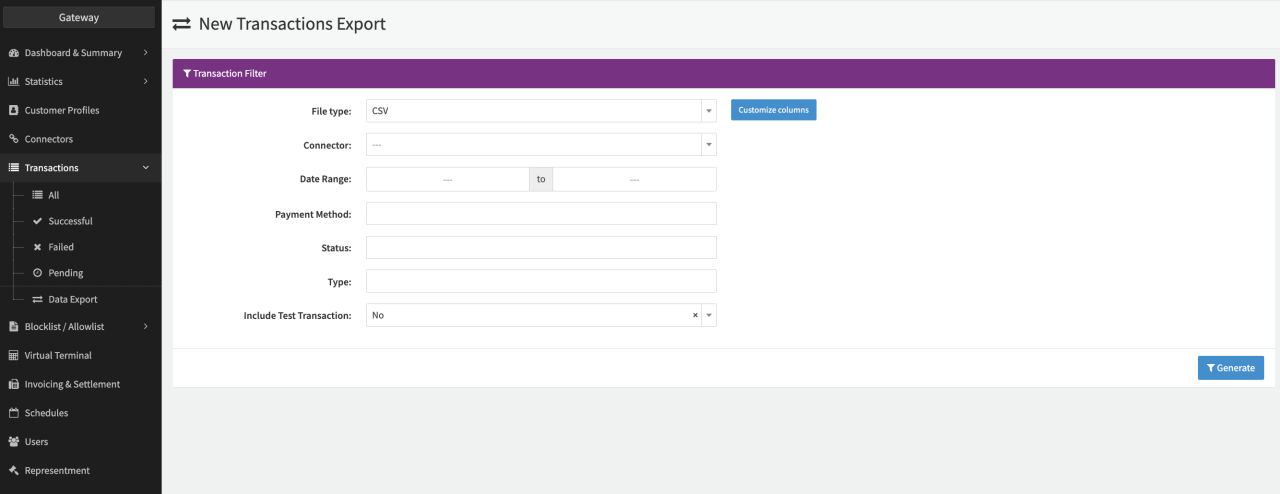Click the Statistics bar chart icon
This screenshot has width=1280, height=494.
coord(14,82)
